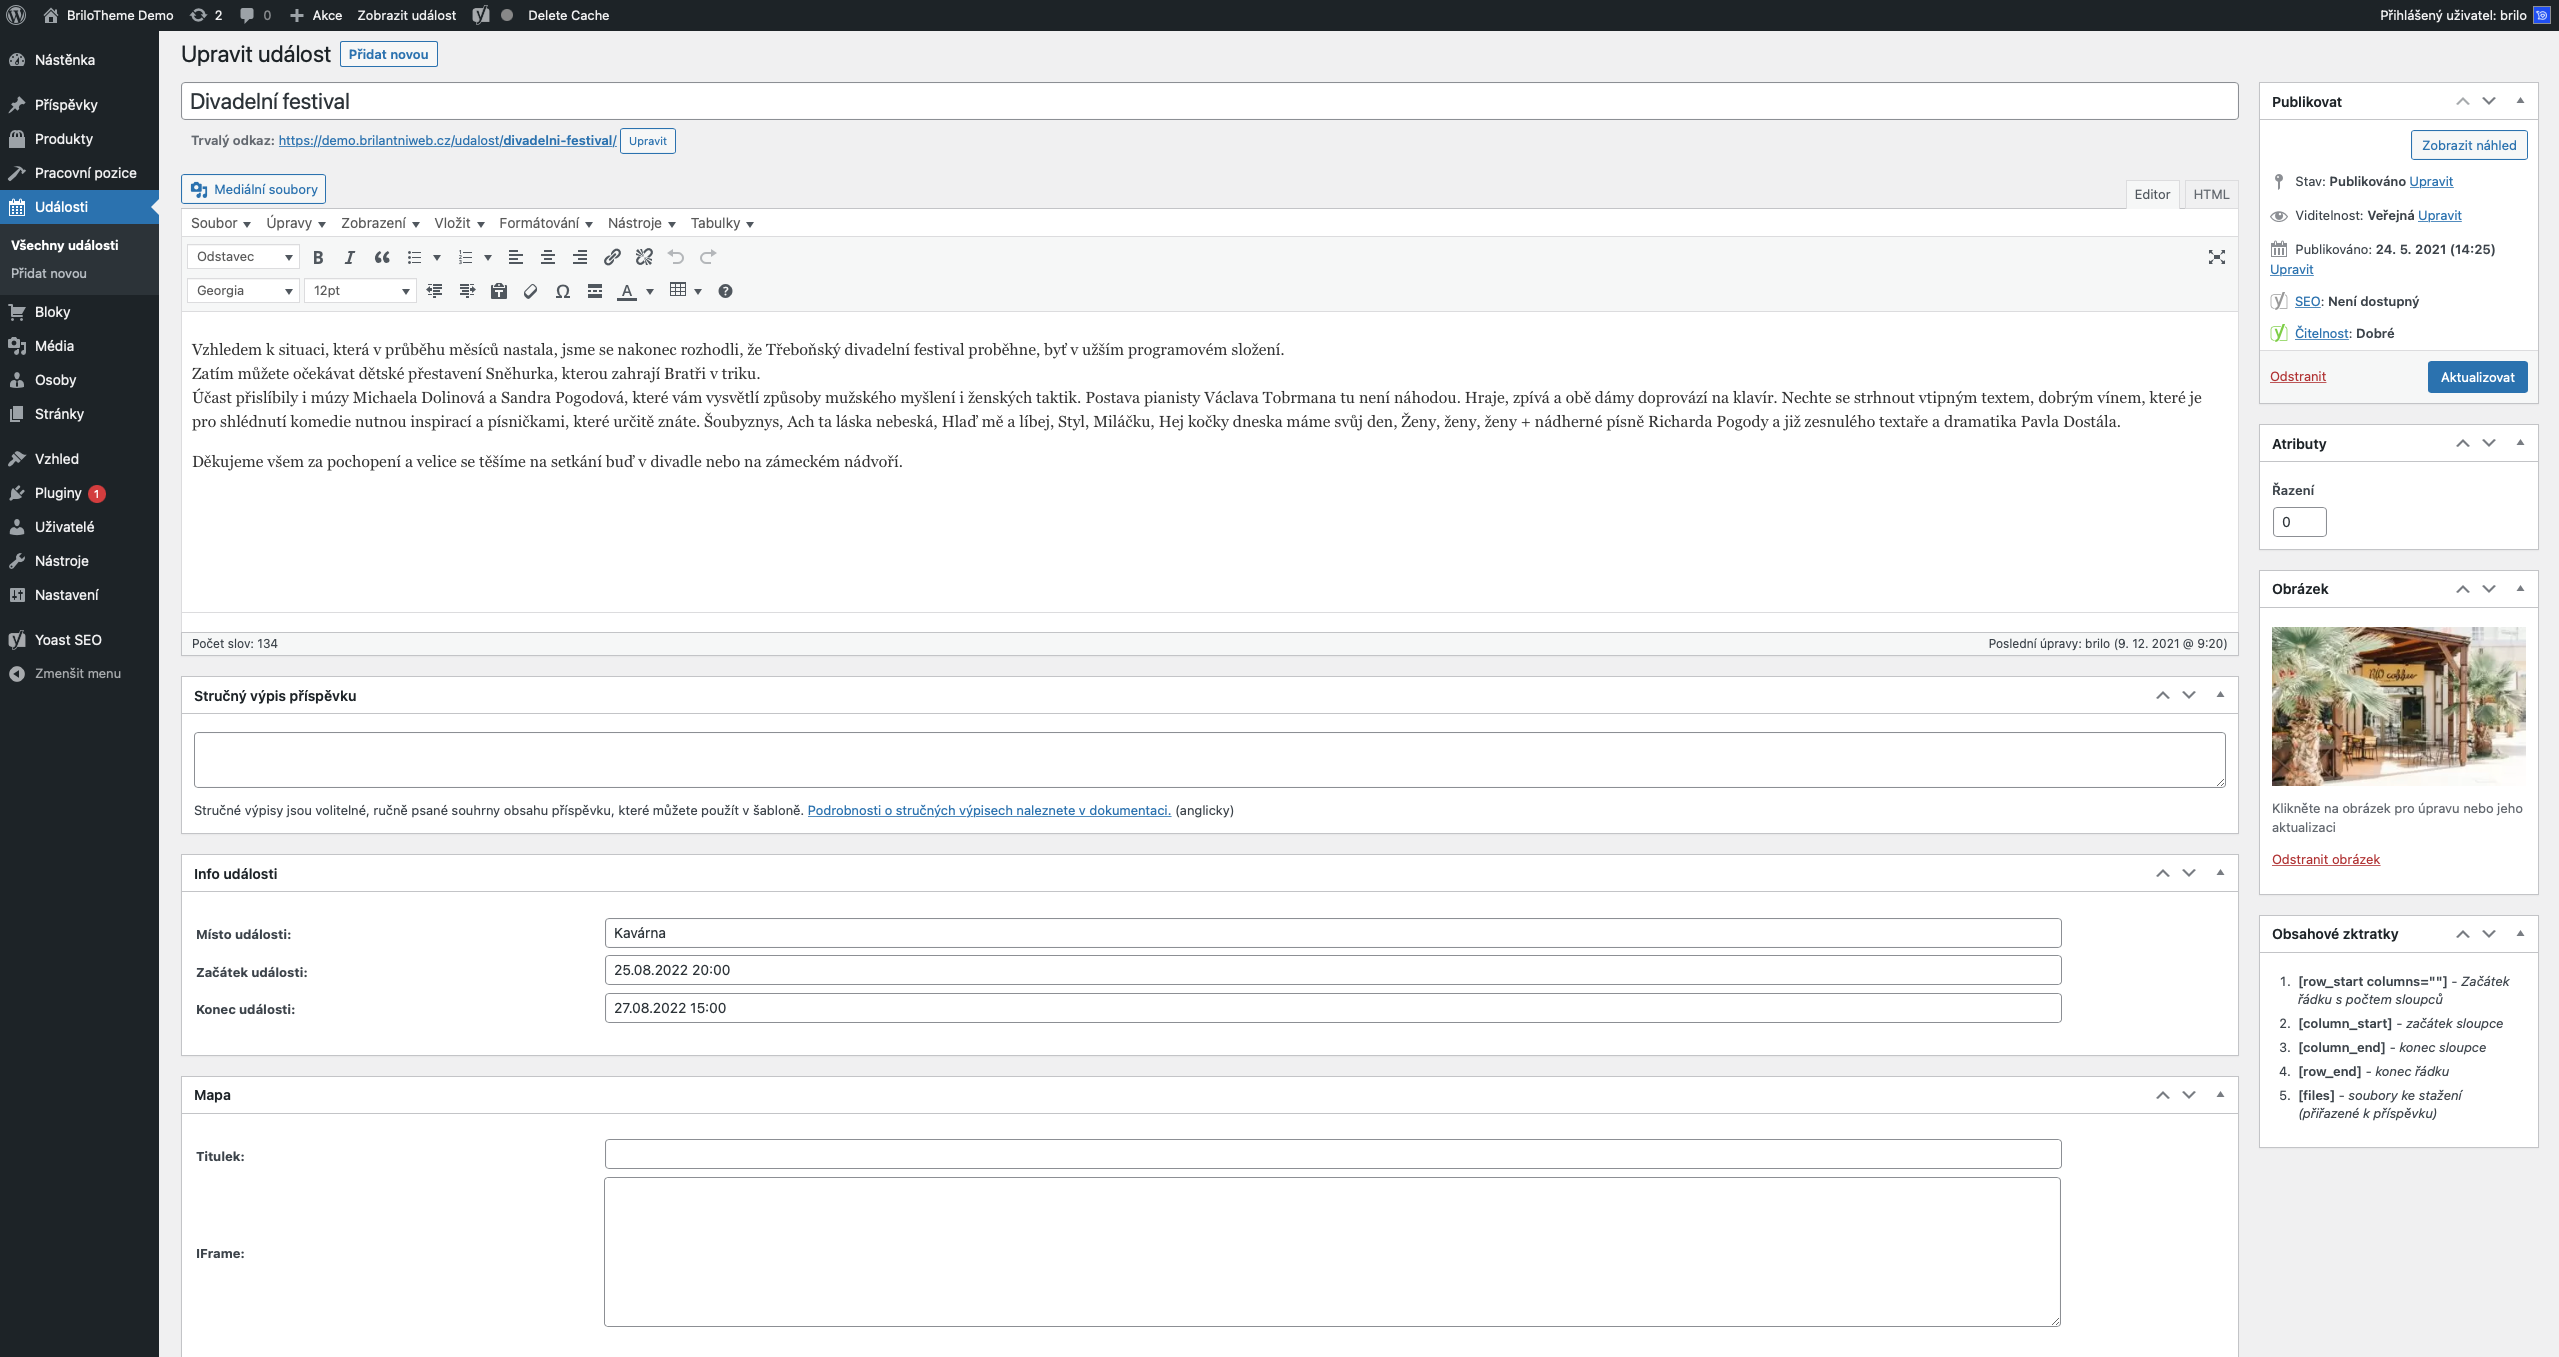Image resolution: width=2559 pixels, height=1357 pixels.
Task: Click the clear formatting eraser icon
Action: click(531, 291)
